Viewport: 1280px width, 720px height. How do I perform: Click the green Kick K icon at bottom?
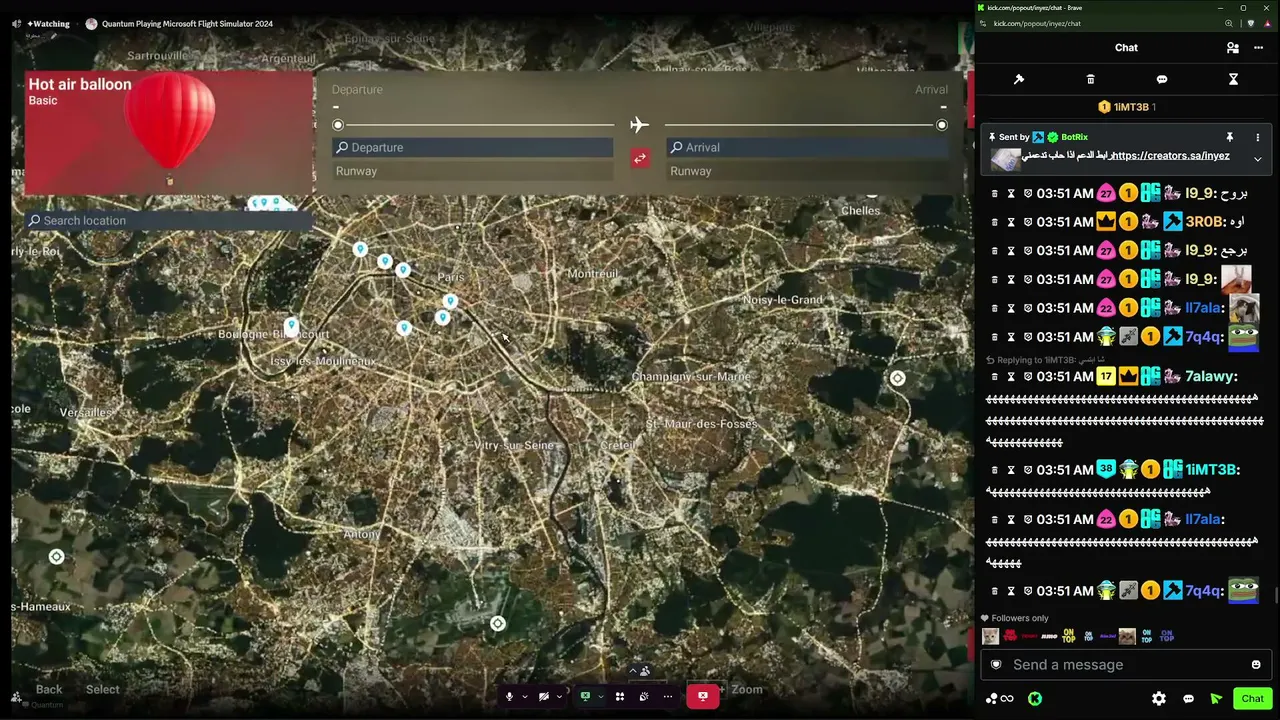point(1035,699)
